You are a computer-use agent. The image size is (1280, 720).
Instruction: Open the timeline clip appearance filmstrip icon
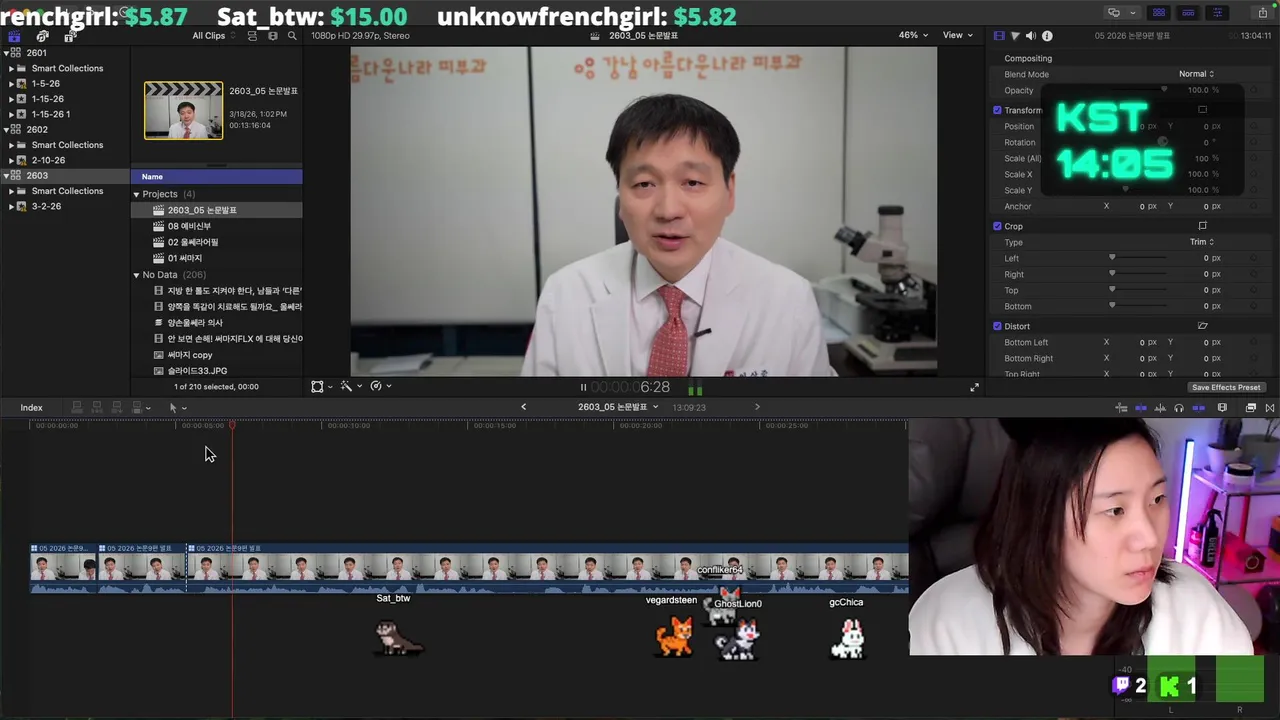coord(1222,408)
